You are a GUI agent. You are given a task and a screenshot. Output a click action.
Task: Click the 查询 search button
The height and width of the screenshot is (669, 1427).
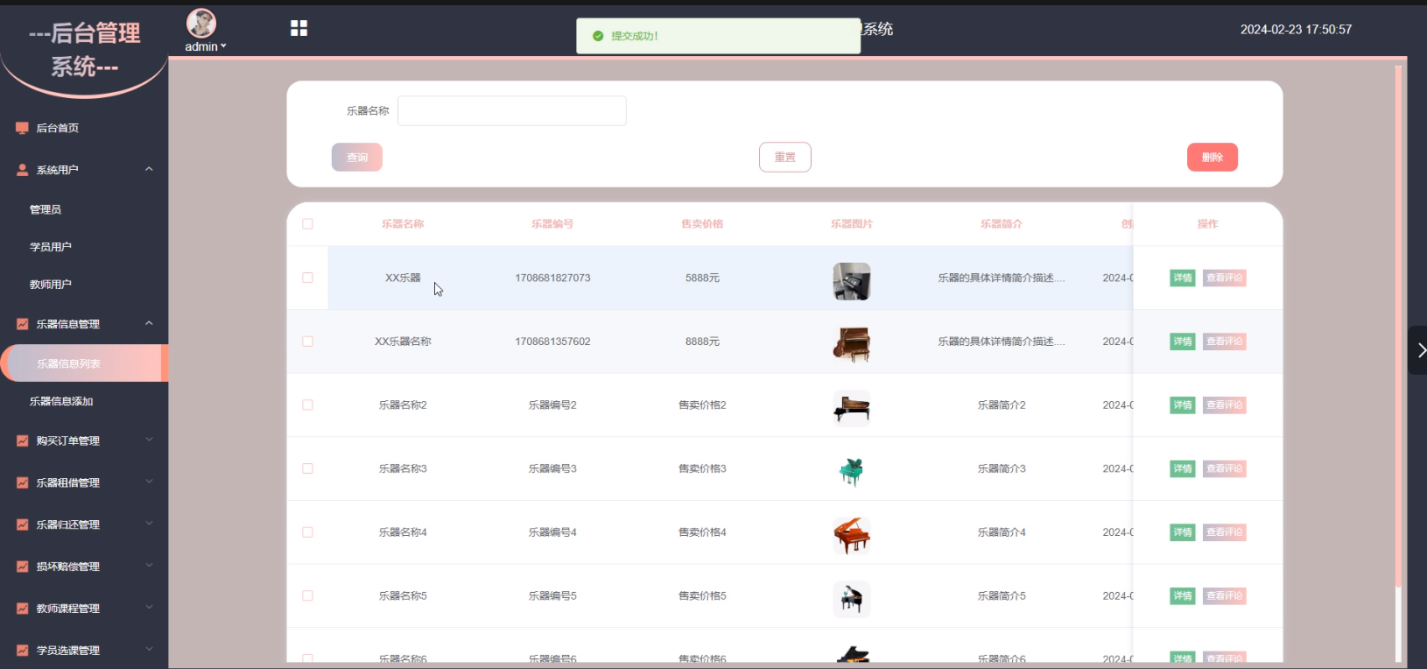coord(357,157)
